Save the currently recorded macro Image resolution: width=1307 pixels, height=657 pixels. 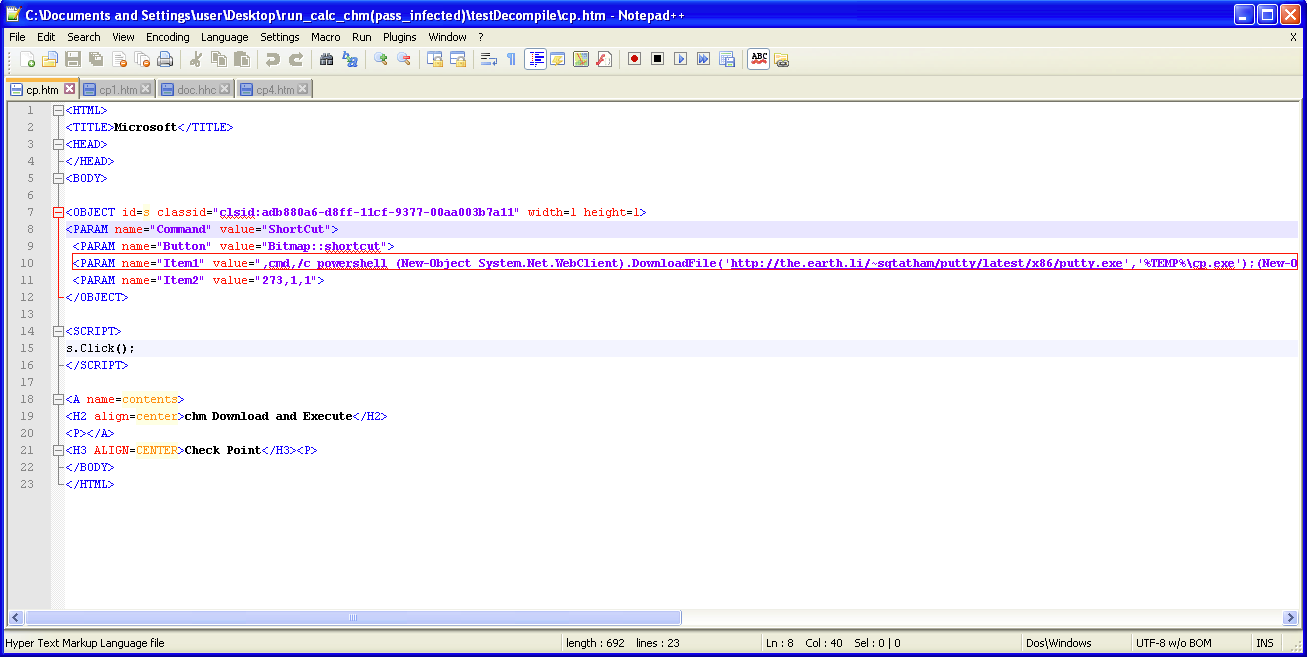coord(727,59)
